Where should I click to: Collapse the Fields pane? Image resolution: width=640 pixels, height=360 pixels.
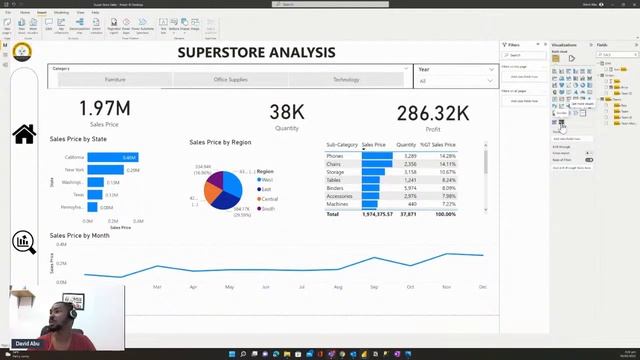pyautogui.click(x=636, y=44)
